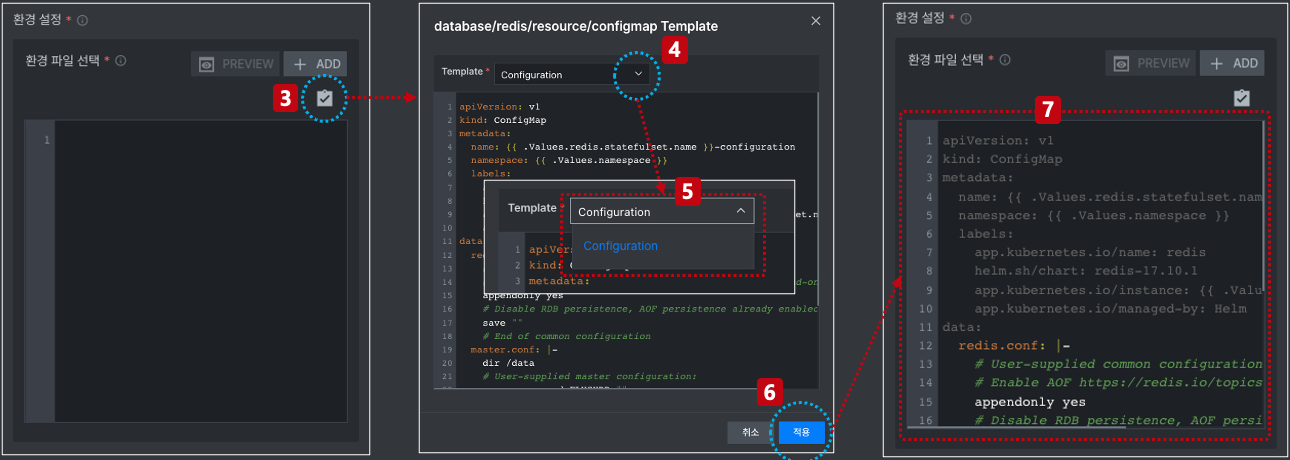Screen dimensions: 1290x460
Task: Click the info icon beside right 환경 설정
Action: (x=965, y=19)
